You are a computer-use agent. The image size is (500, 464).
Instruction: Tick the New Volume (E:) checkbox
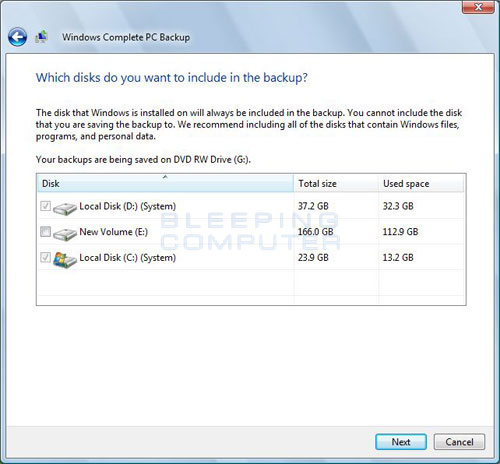[45, 231]
